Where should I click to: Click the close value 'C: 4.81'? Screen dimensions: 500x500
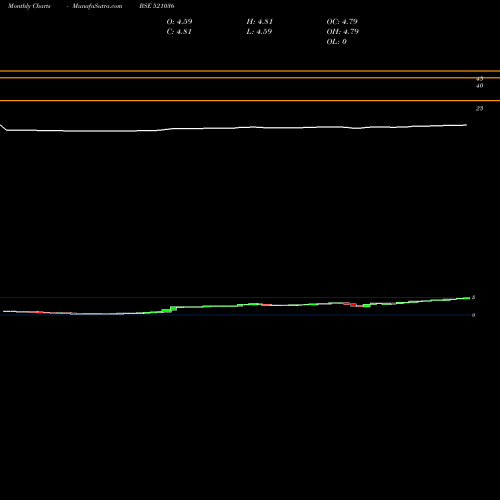coord(179,32)
